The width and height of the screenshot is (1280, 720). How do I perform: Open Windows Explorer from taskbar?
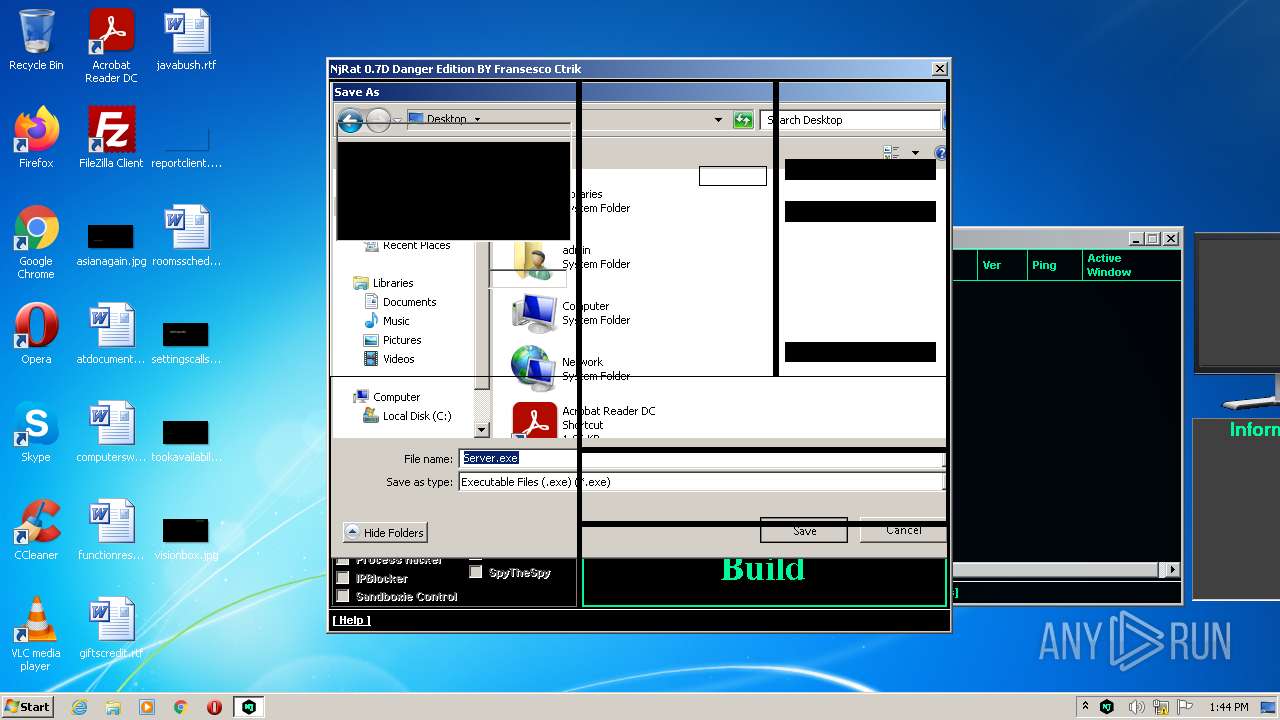coord(113,707)
